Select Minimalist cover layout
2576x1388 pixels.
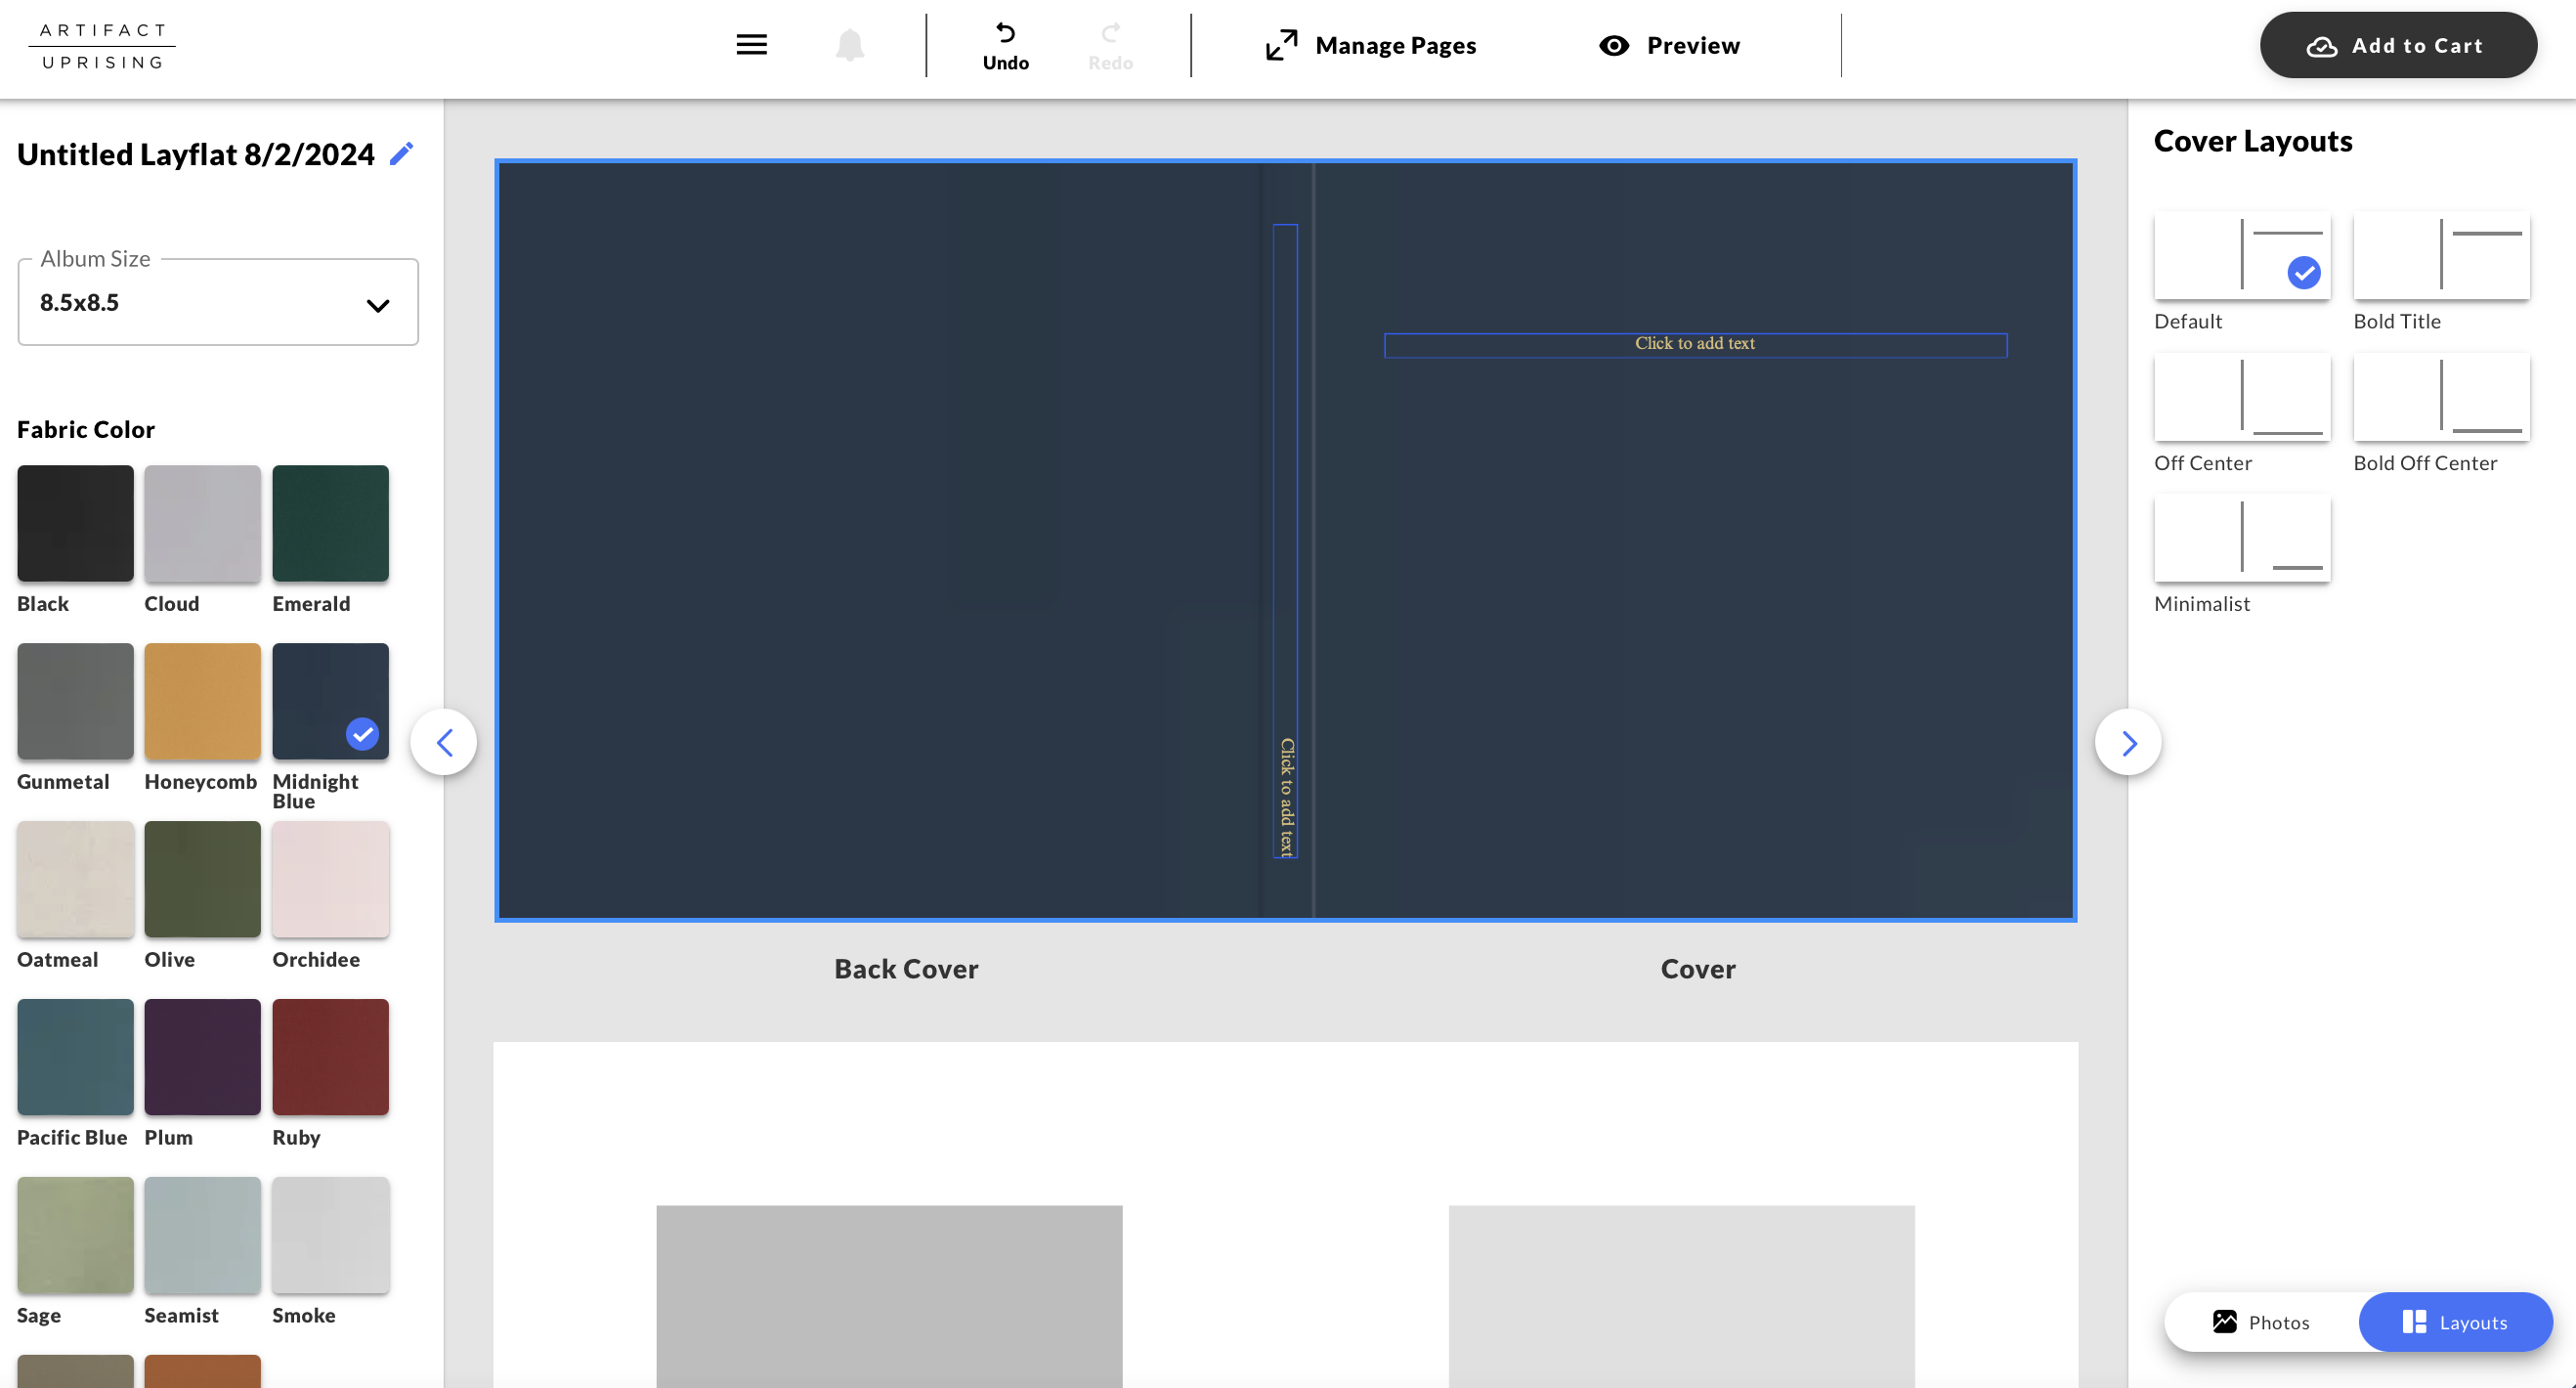[x=2242, y=538]
